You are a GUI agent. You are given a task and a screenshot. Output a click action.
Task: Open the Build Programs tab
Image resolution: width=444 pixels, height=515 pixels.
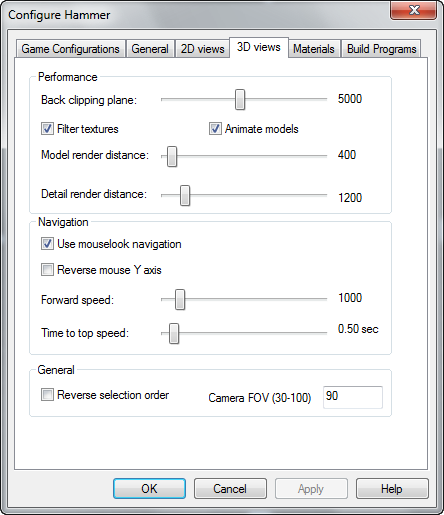(381, 49)
